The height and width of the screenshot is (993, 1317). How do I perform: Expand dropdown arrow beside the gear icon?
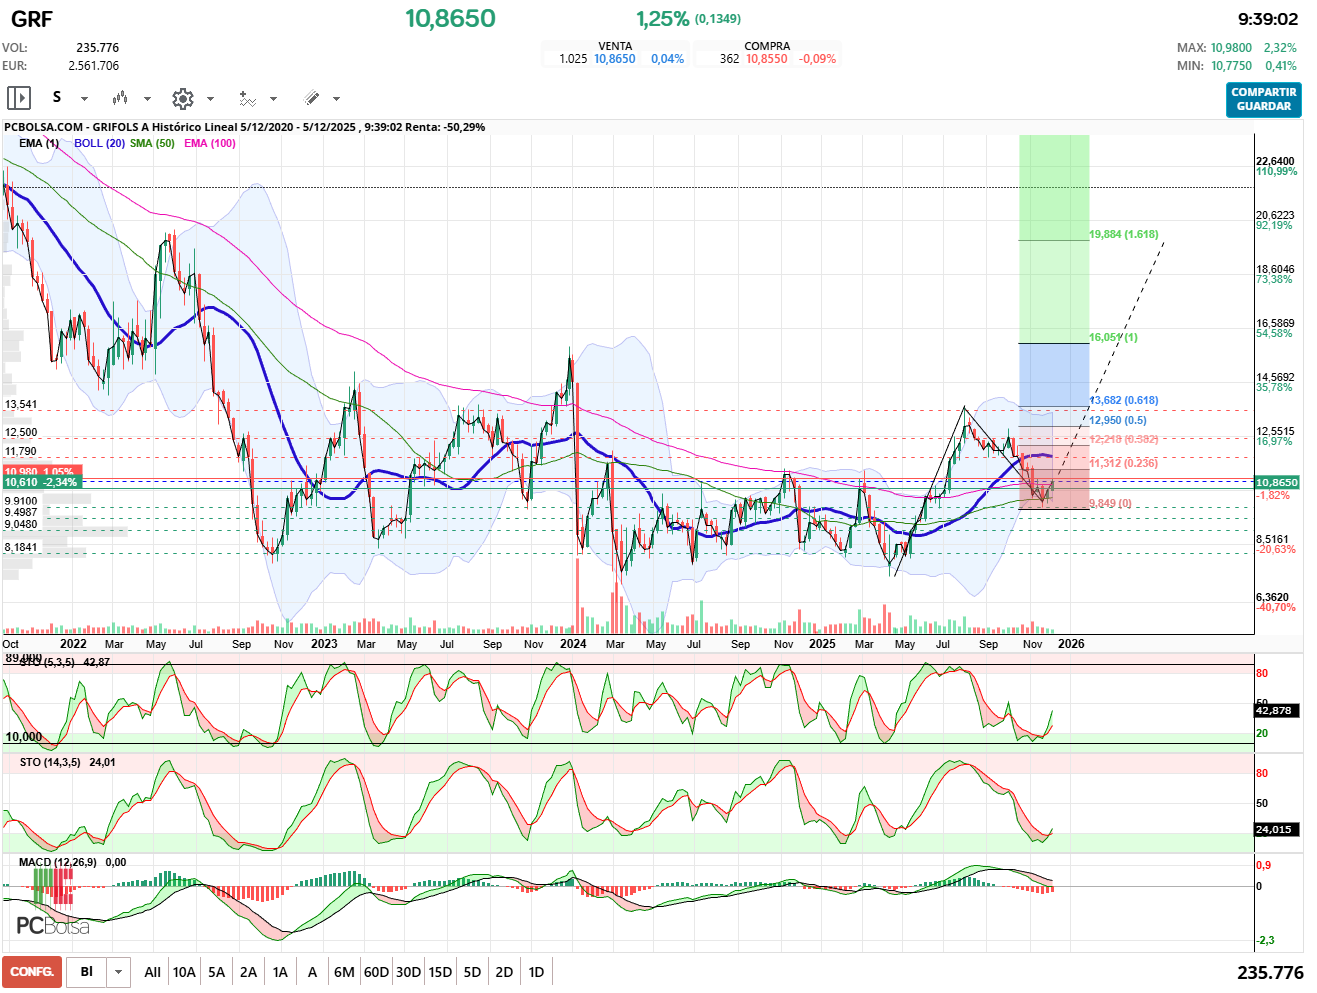tap(210, 99)
